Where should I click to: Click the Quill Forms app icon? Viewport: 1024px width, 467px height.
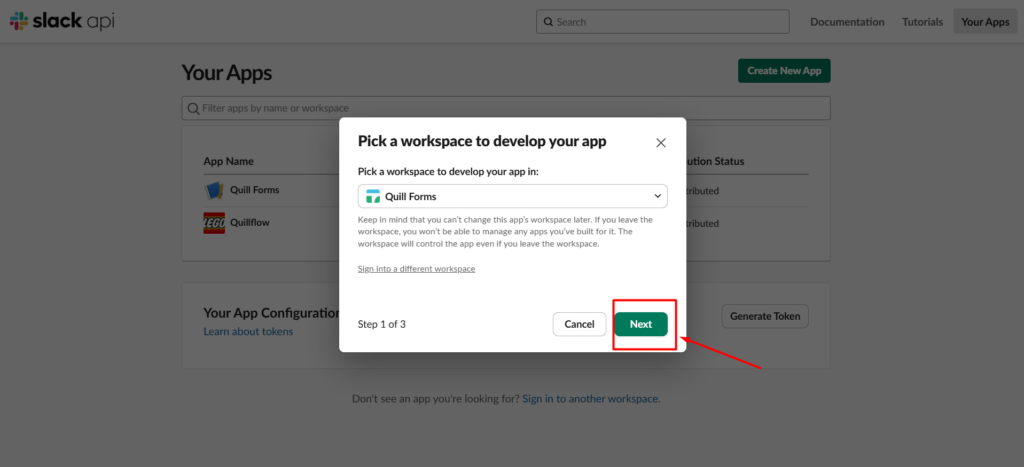pyautogui.click(x=214, y=190)
